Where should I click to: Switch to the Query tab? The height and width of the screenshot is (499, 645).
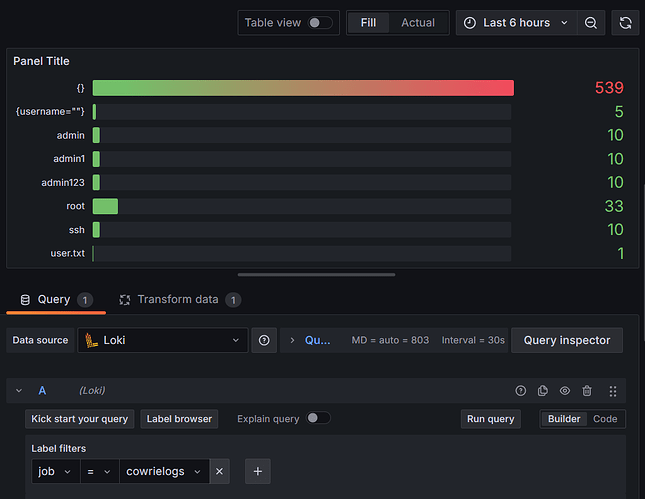click(x=56, y=299)
